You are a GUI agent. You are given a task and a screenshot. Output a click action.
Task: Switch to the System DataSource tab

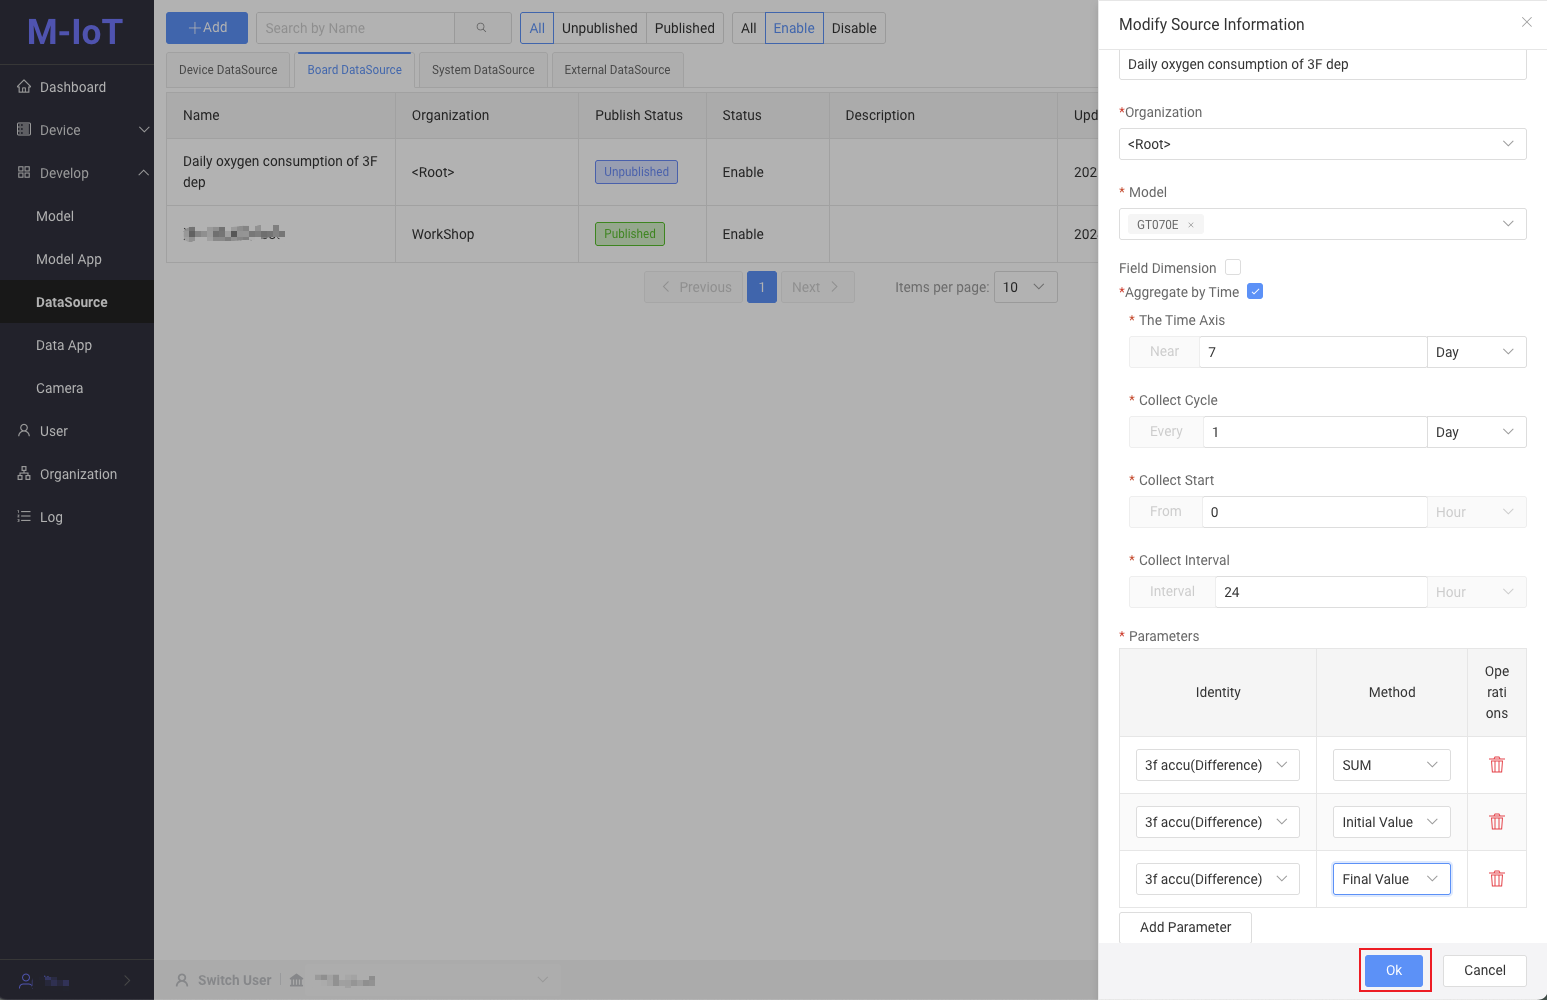483,70
